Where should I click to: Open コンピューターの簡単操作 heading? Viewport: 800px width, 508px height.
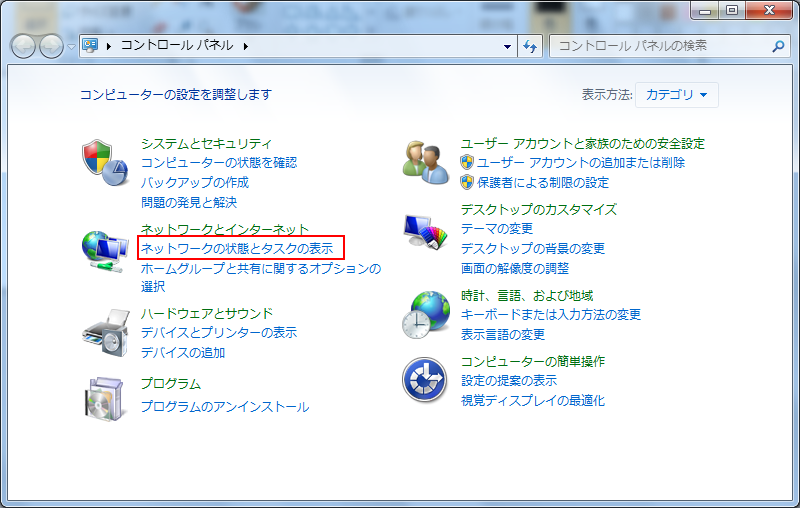[533, 361]
